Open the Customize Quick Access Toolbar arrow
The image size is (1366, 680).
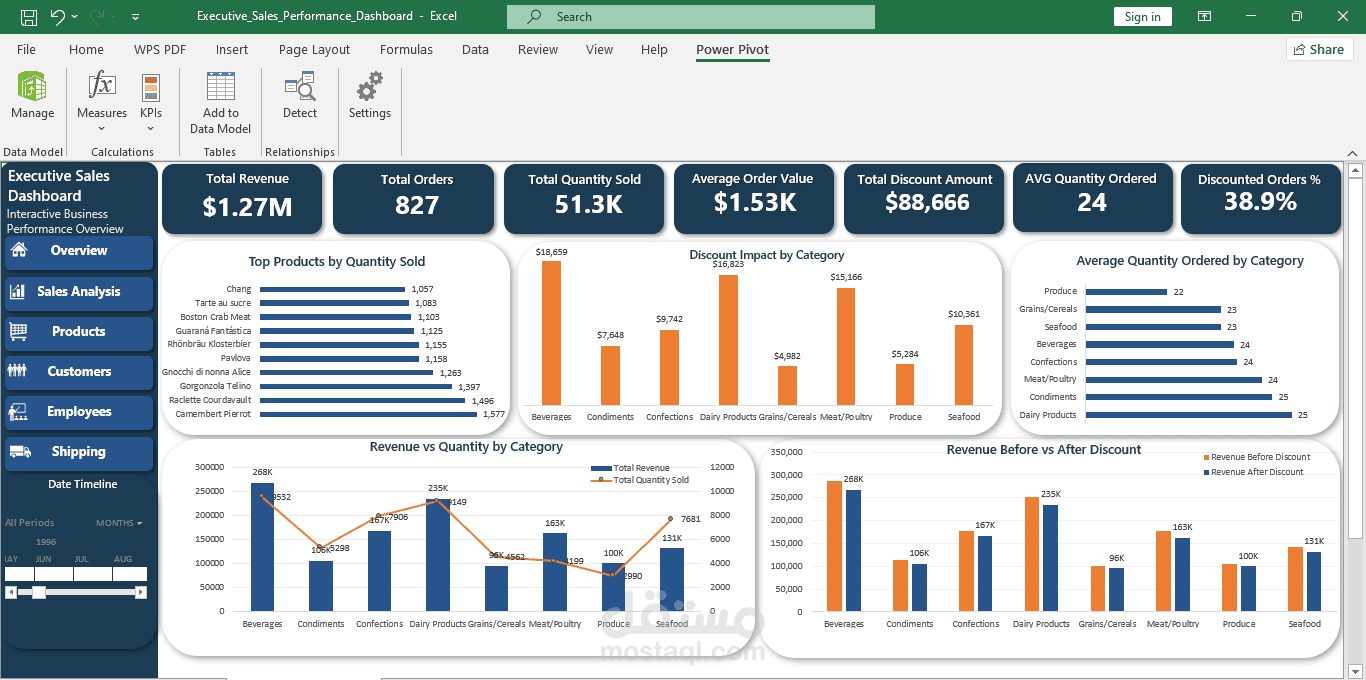135,17
